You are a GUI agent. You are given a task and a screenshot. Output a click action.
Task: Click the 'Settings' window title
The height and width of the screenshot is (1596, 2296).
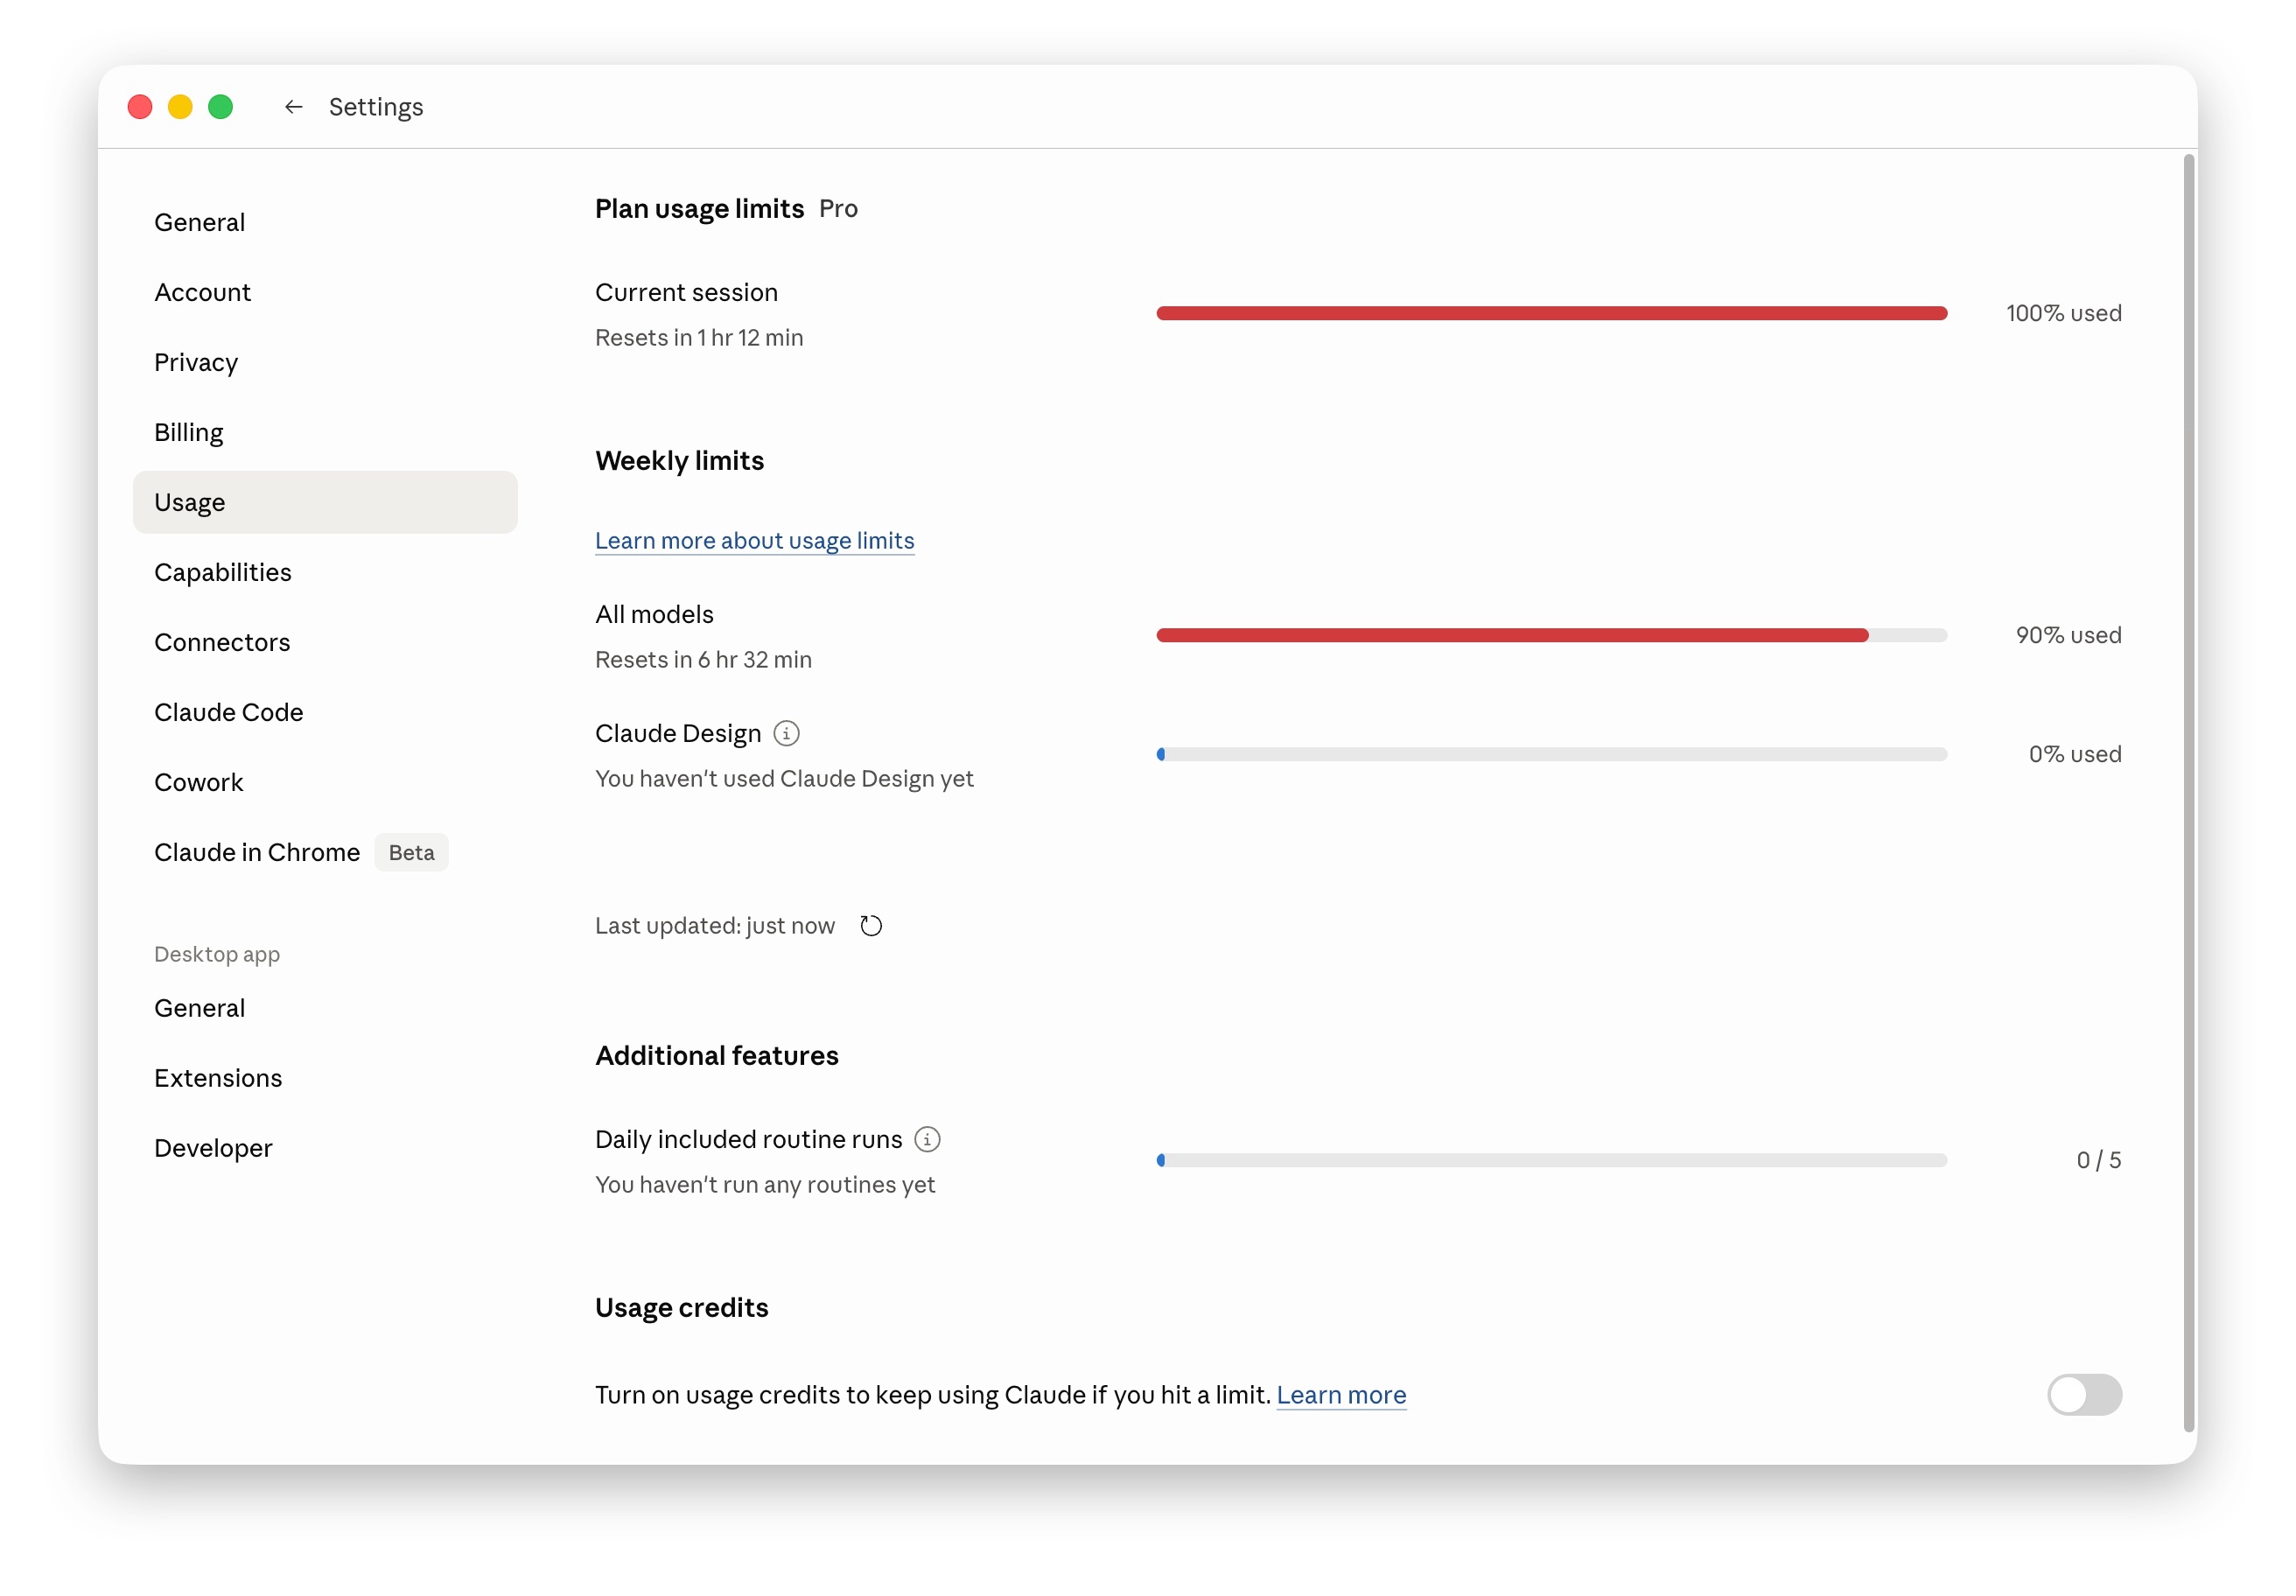tap(376, 107)
